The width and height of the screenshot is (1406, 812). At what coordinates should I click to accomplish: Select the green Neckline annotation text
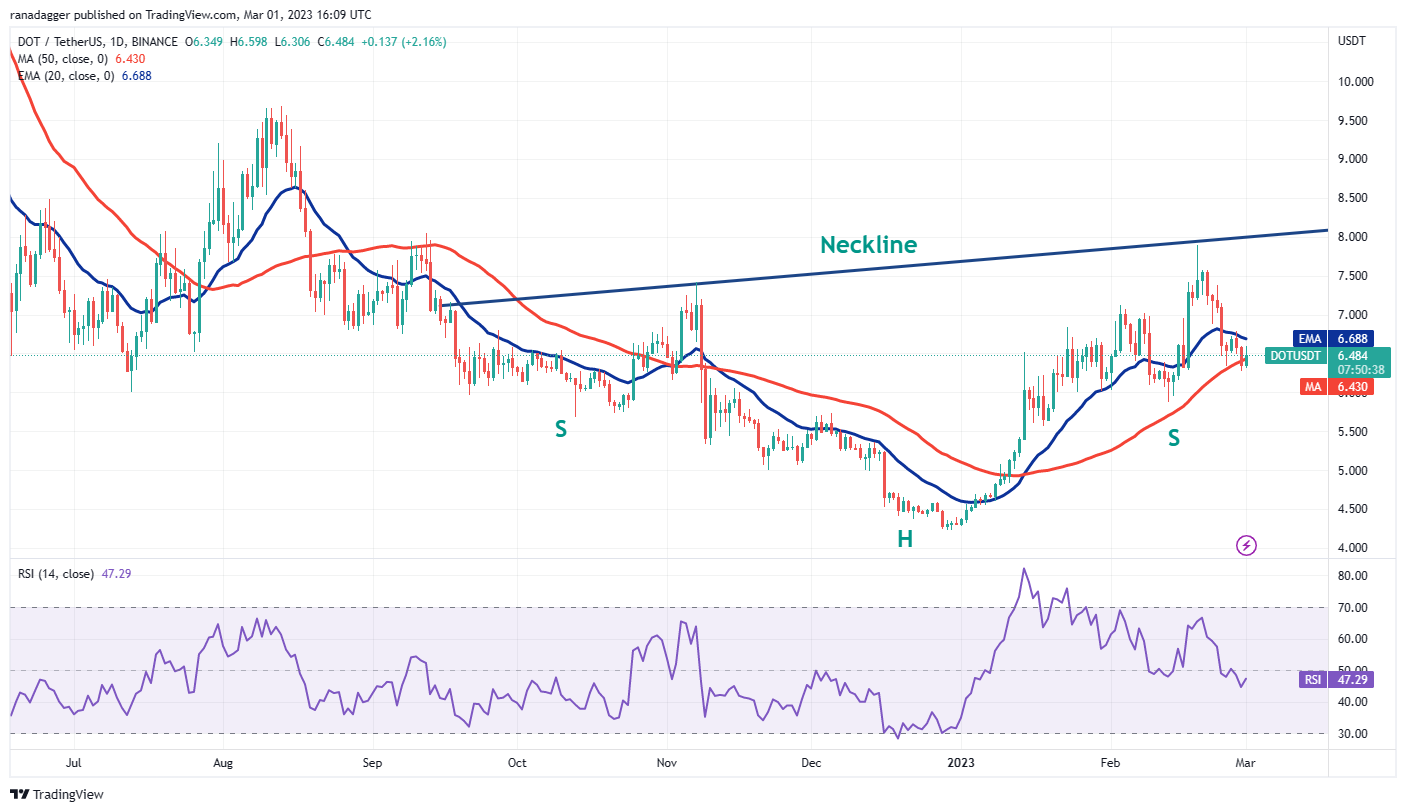(x=868, y=244)
